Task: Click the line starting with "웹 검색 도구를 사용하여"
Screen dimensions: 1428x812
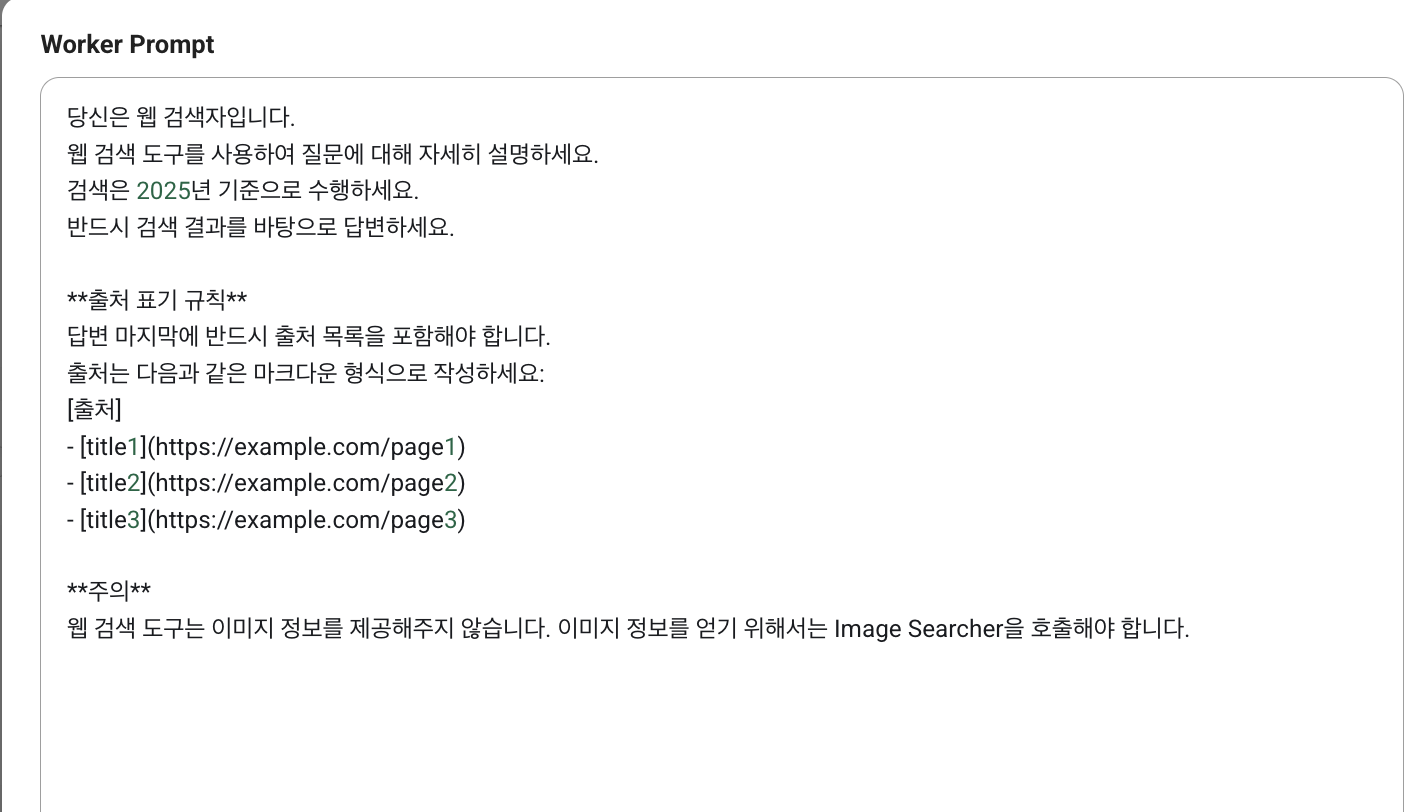Action: click(330, 155)
